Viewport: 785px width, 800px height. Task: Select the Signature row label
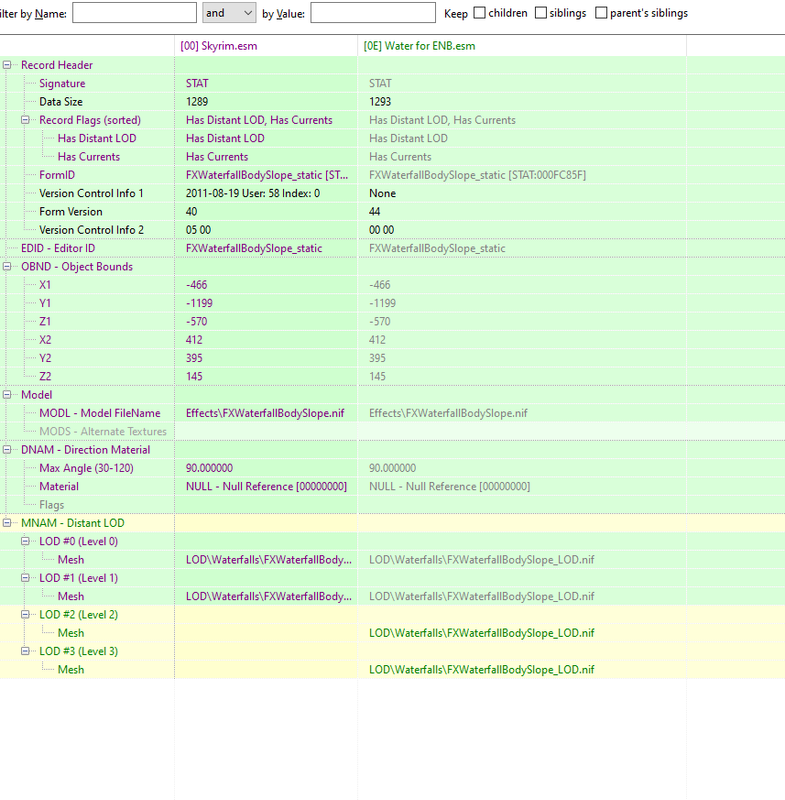coord(62,83)
